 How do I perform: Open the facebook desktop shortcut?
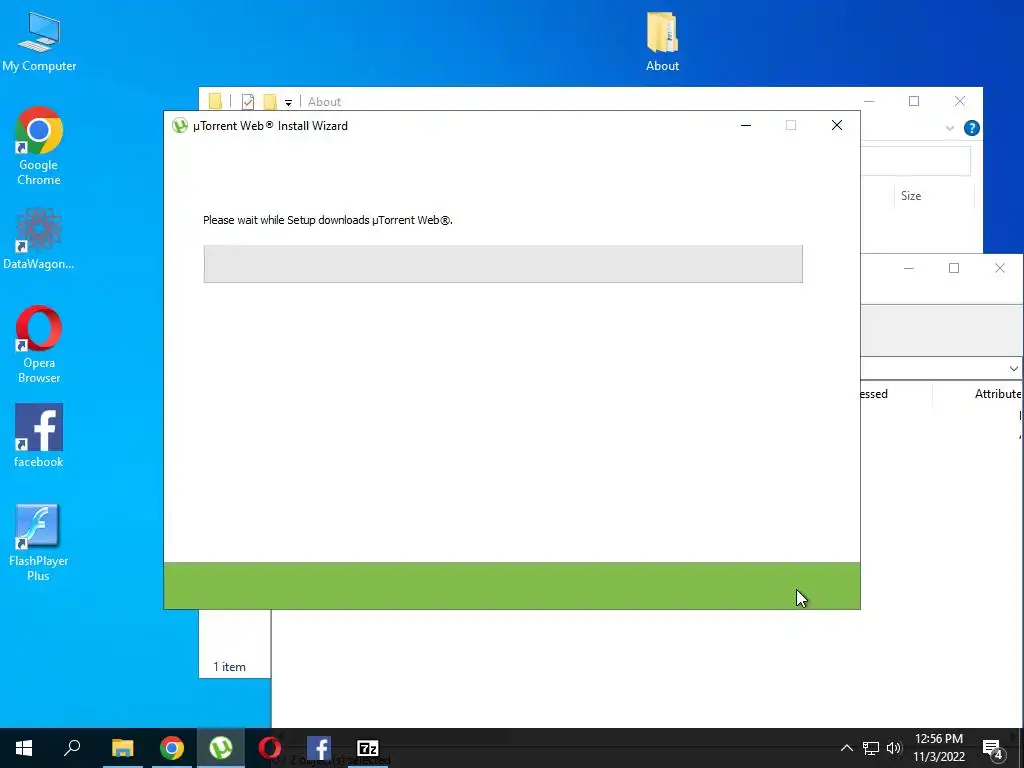point(39,436)
